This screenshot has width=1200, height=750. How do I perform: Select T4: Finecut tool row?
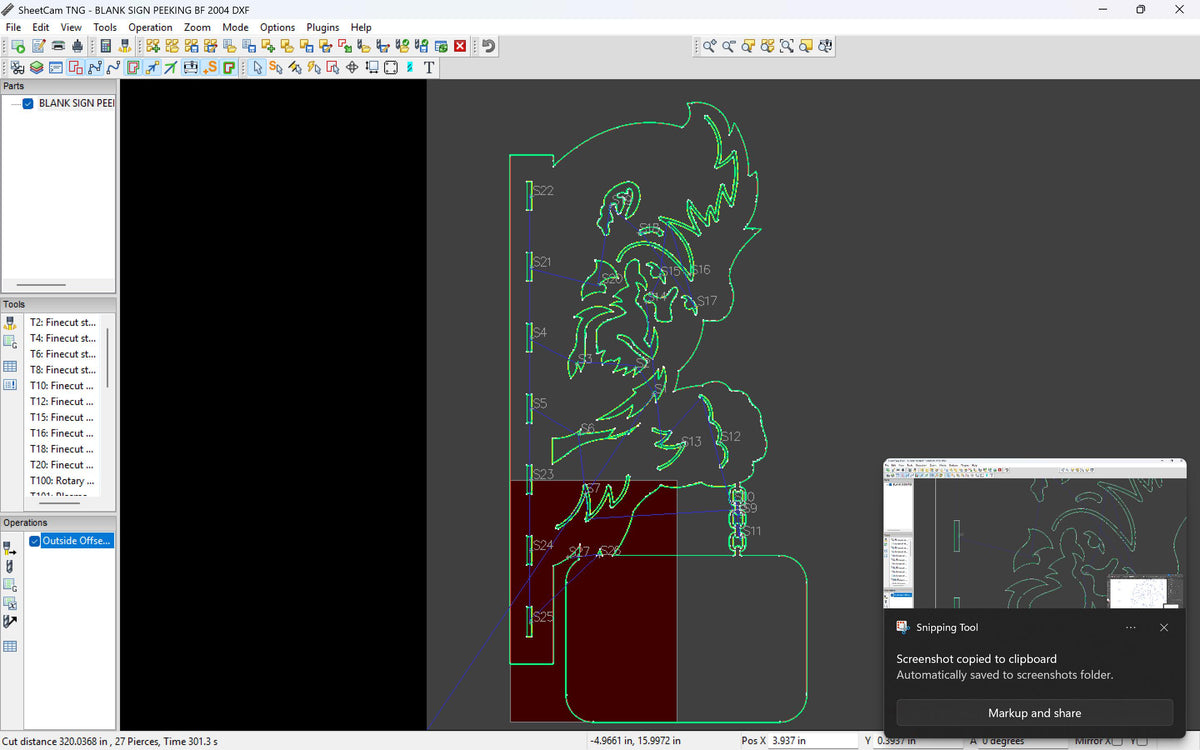pos(63,338)
